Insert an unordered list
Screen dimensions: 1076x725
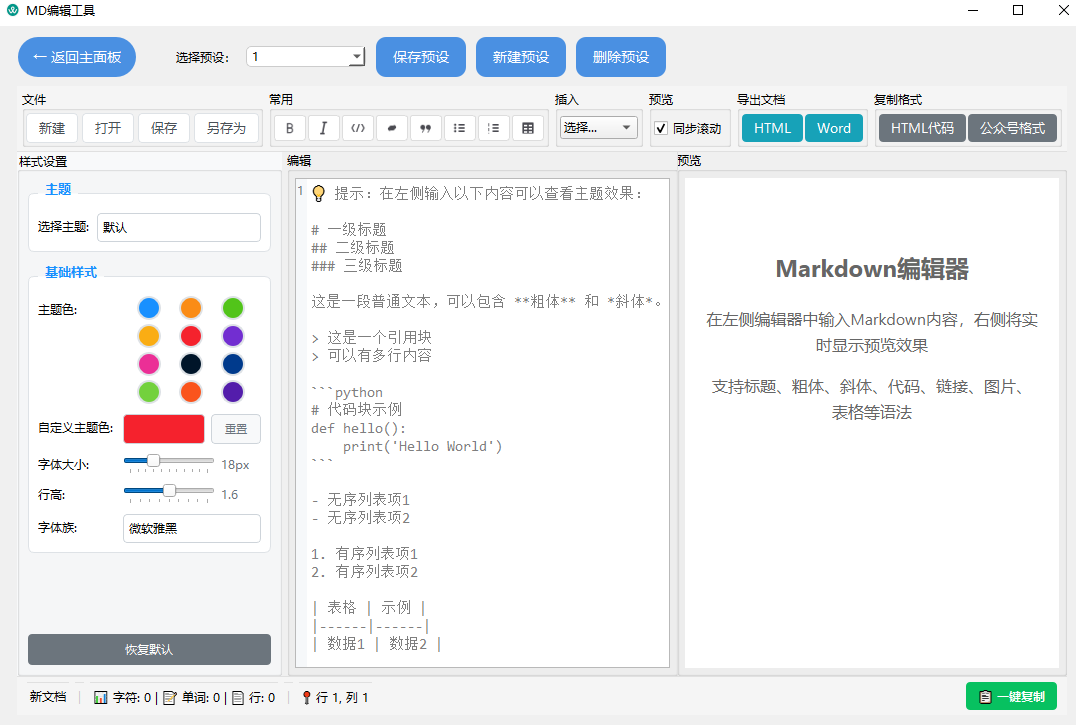coord(459,128)
